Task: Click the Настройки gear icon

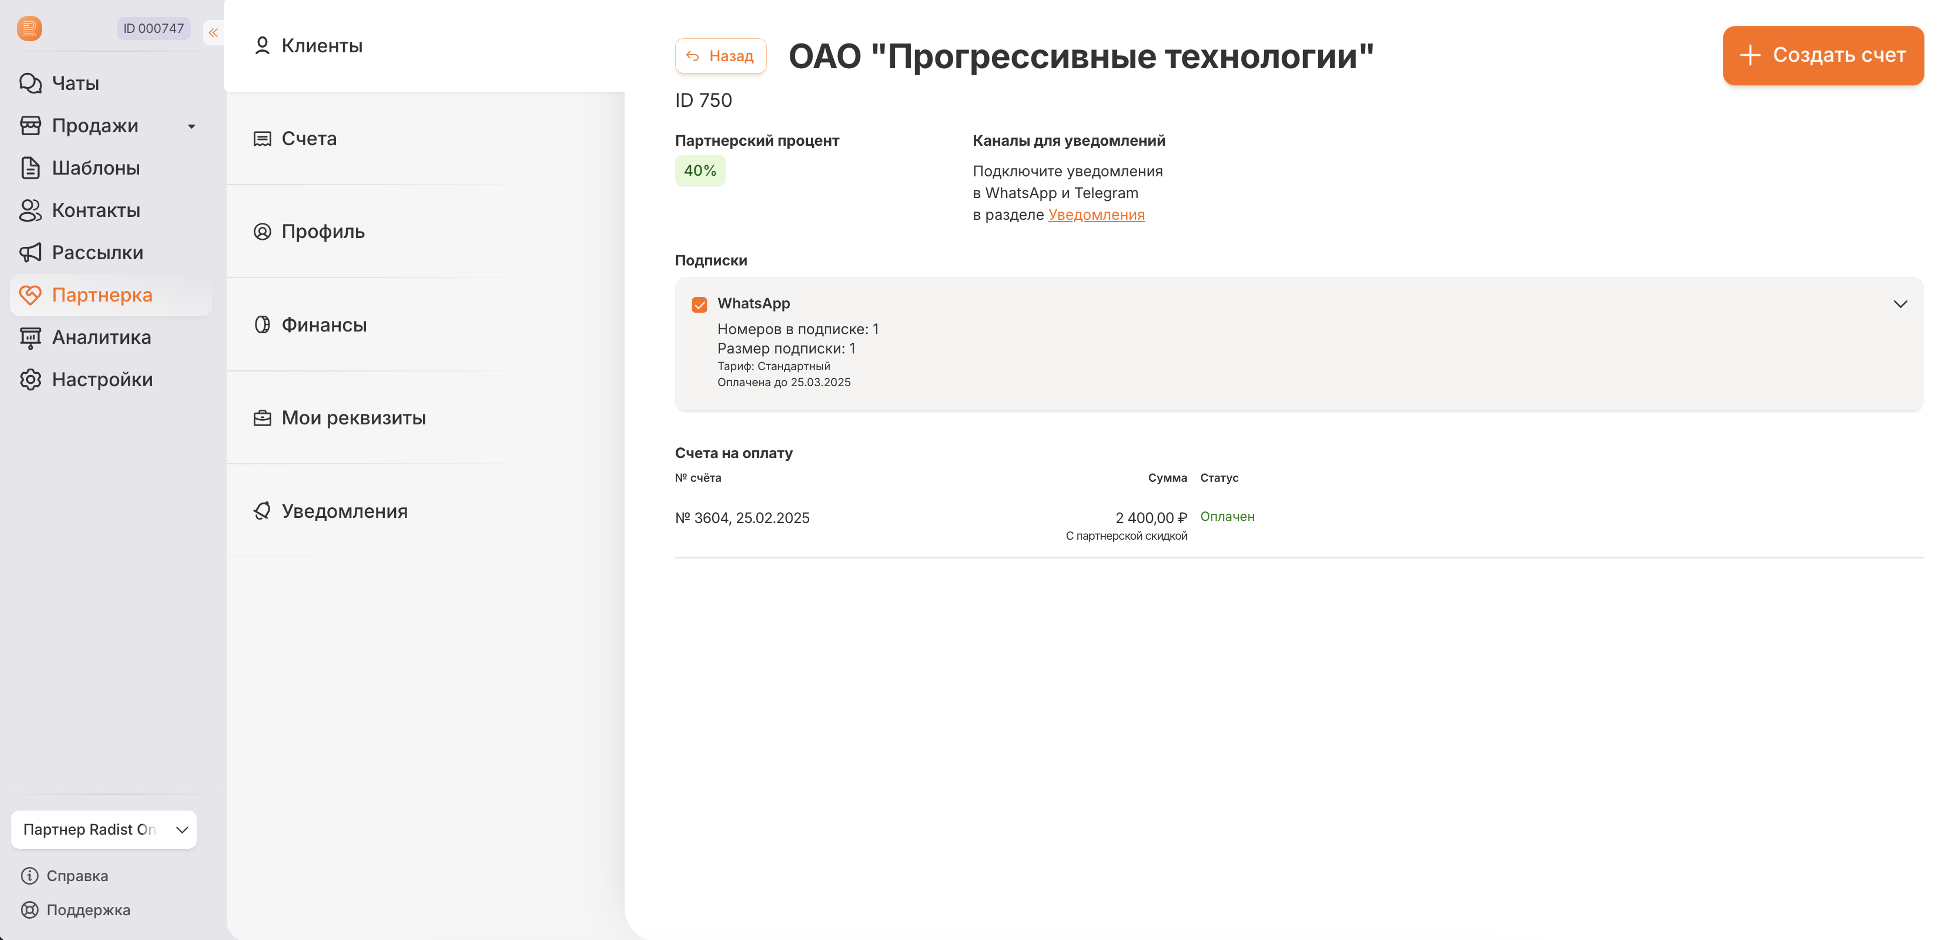Action: pos(31,380)
